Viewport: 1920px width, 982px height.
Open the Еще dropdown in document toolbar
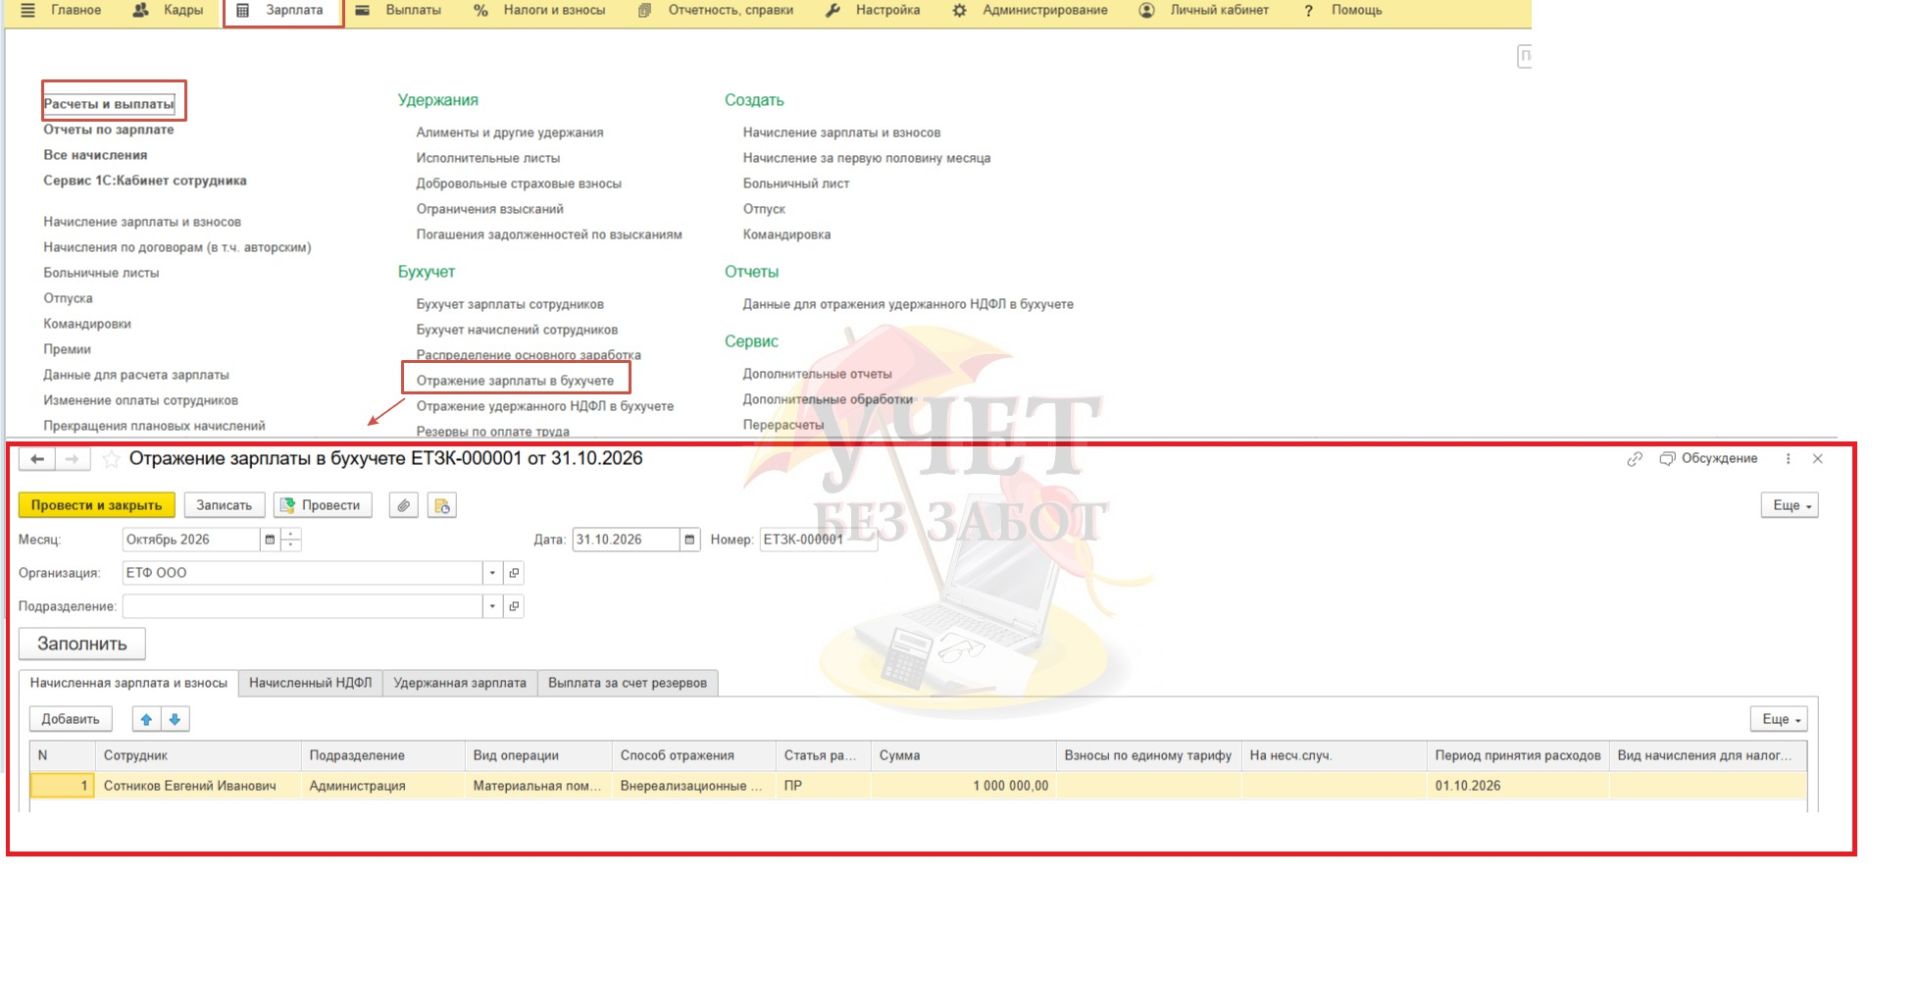click(1789, 505)
